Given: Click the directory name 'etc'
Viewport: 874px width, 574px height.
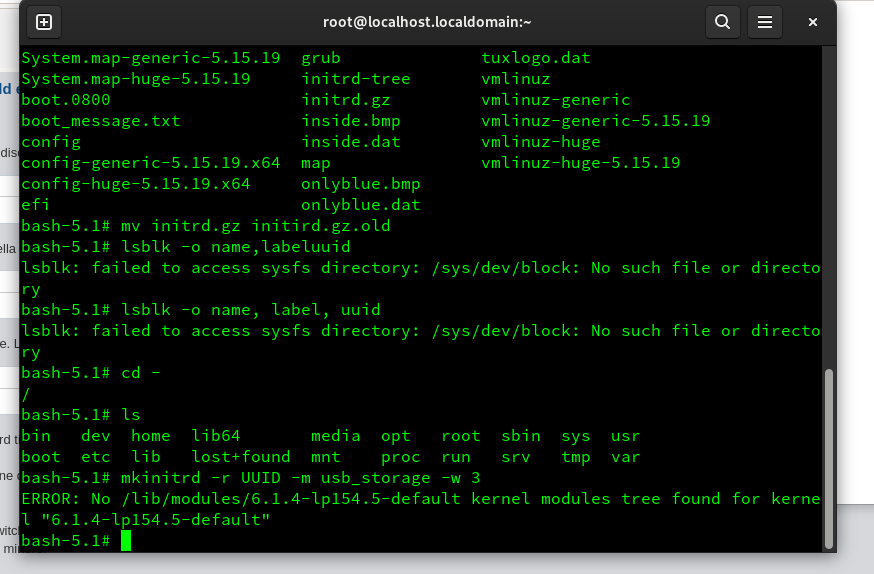Looking at the screenshot, I should click(96, 457).
